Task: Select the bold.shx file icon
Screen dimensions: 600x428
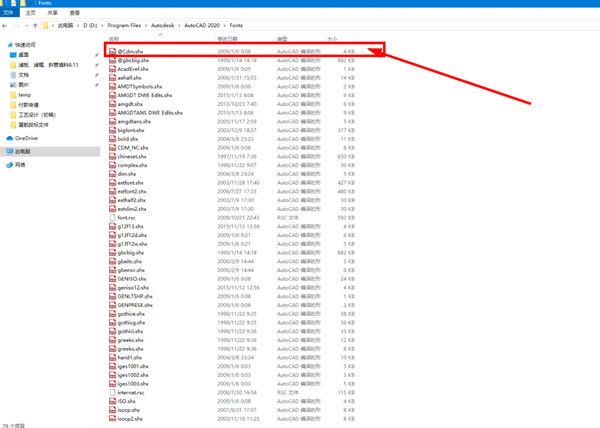Action: click(112, 139)
